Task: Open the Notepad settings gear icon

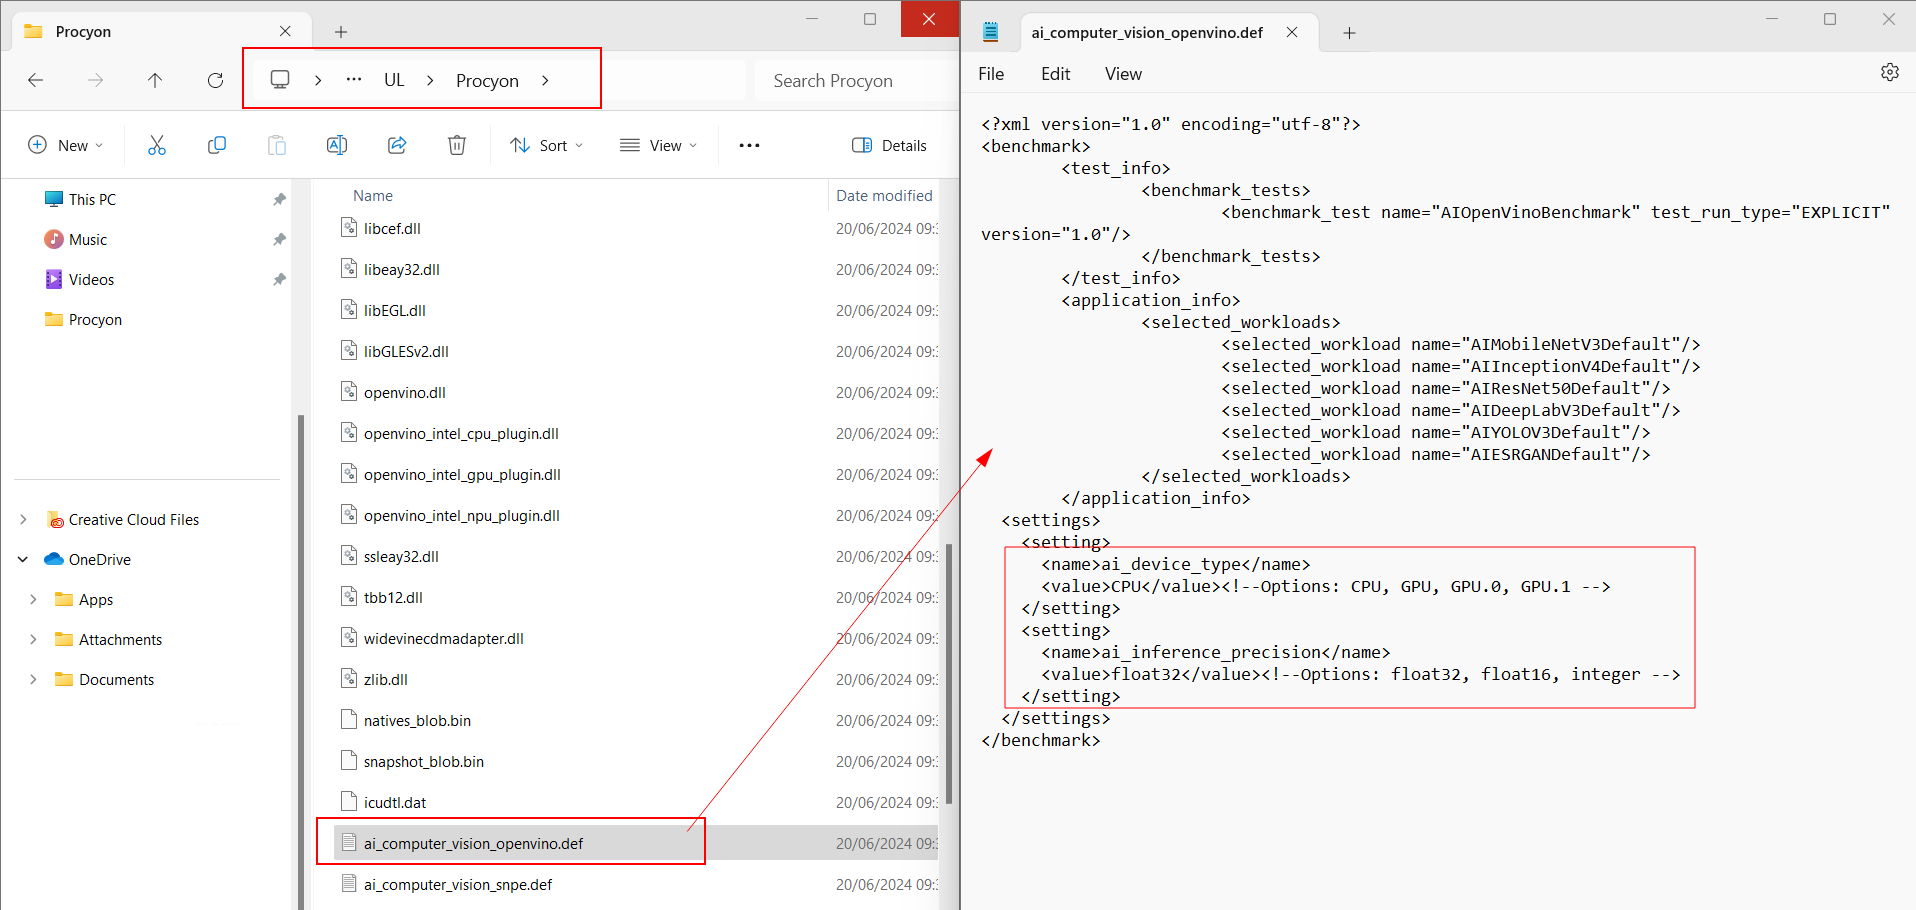Action: point(1889,72)
